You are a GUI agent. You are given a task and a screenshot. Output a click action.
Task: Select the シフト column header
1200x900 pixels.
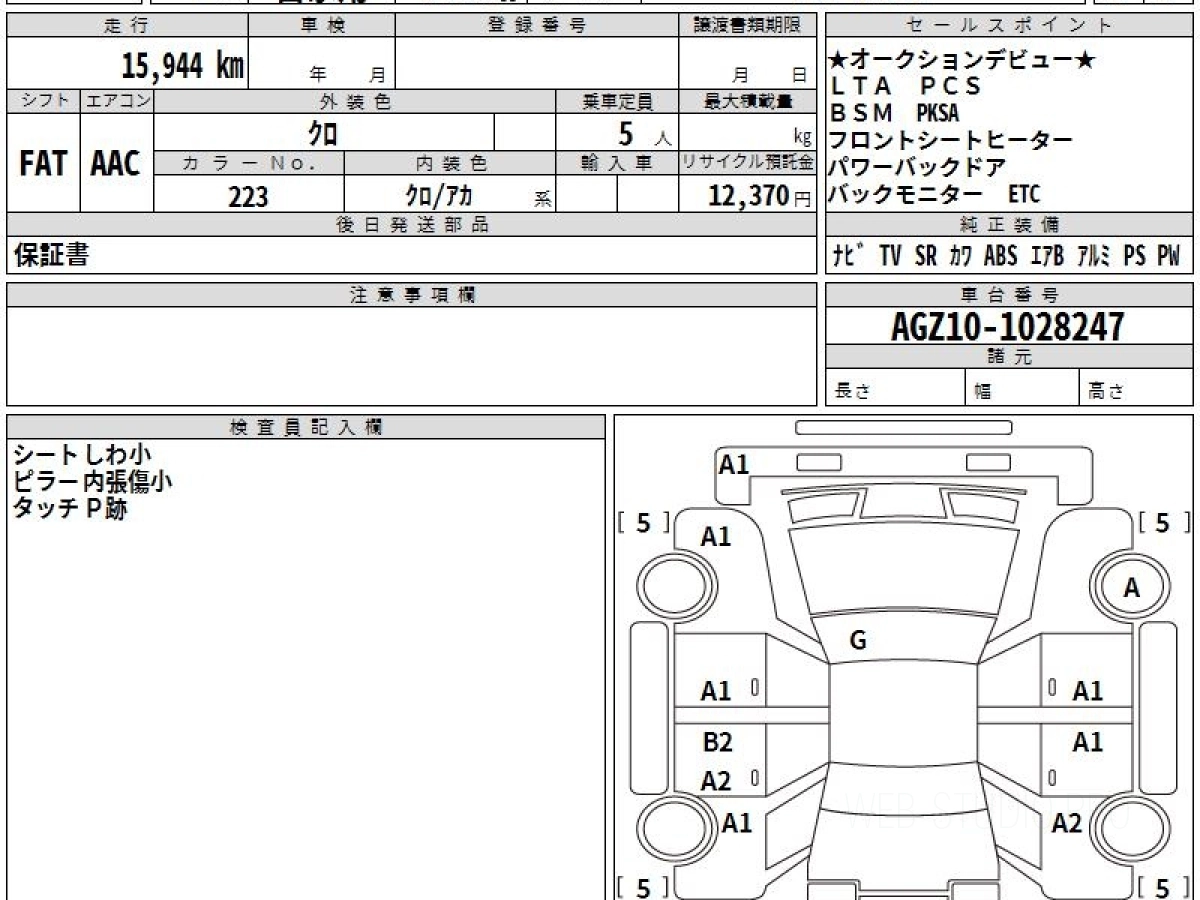click(x=43, y=101)
